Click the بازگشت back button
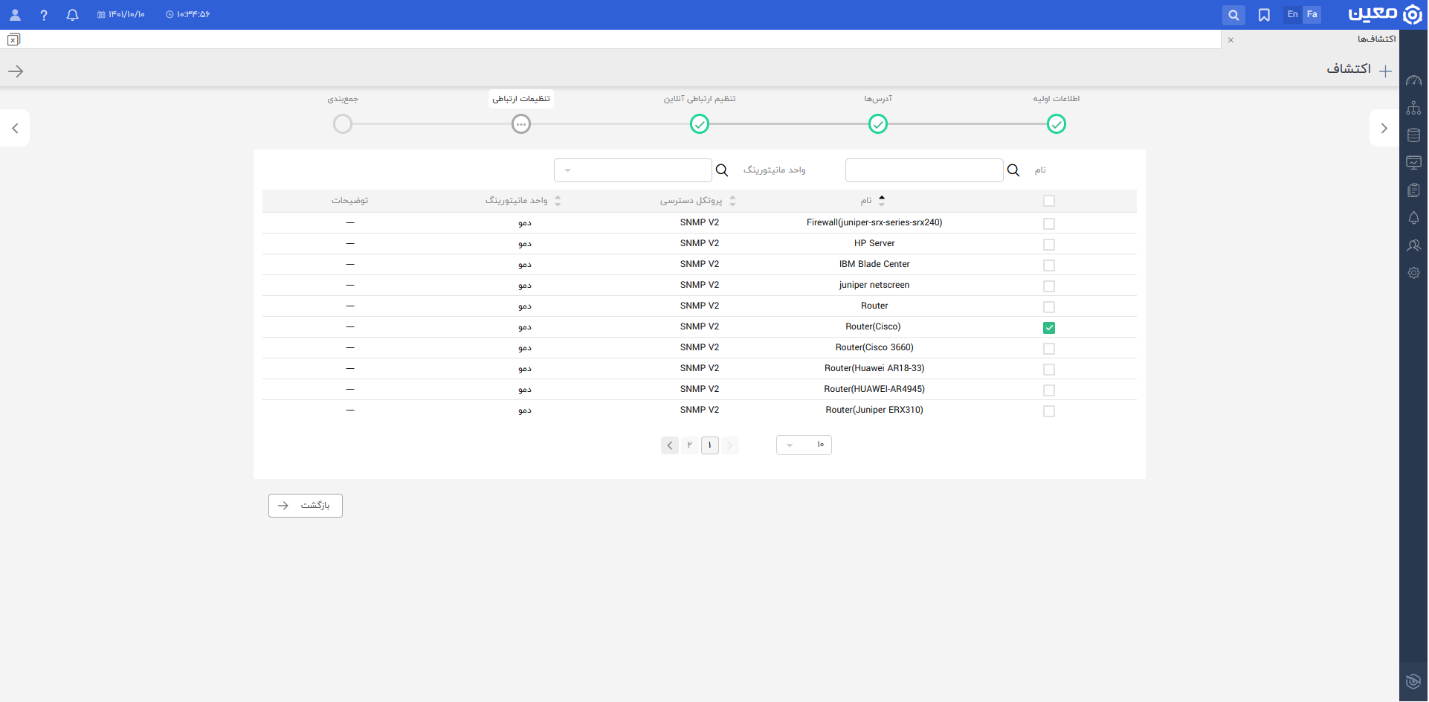The image size is (1429, 702). (305, 506)
